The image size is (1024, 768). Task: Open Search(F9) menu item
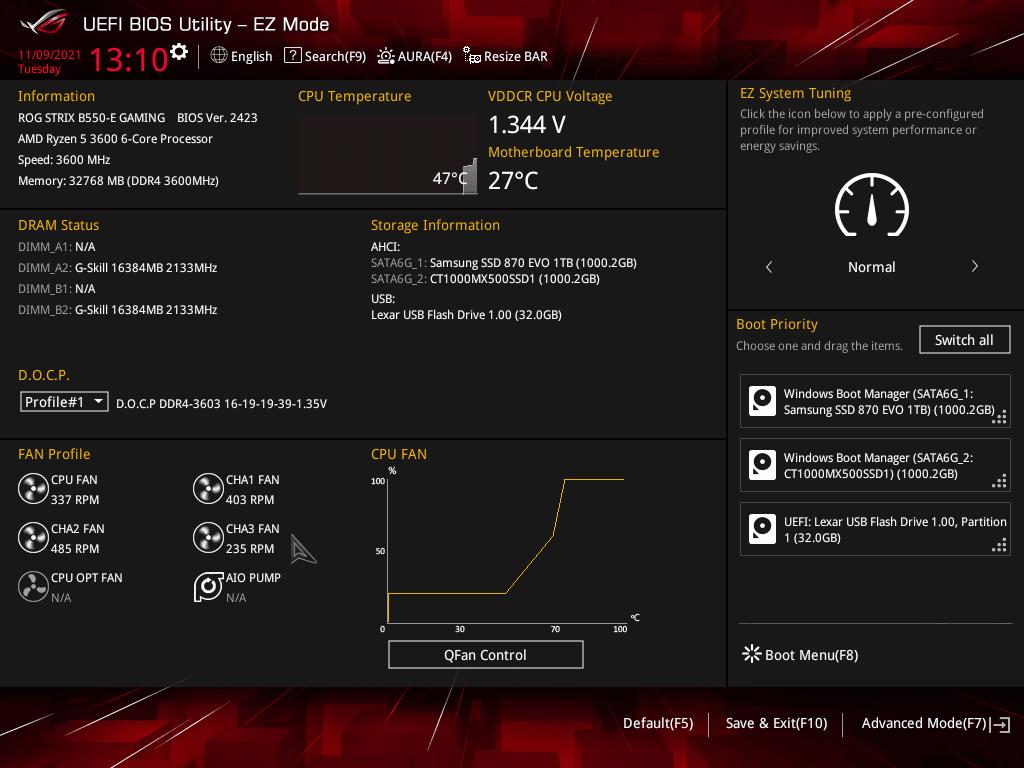pos(325,56)
